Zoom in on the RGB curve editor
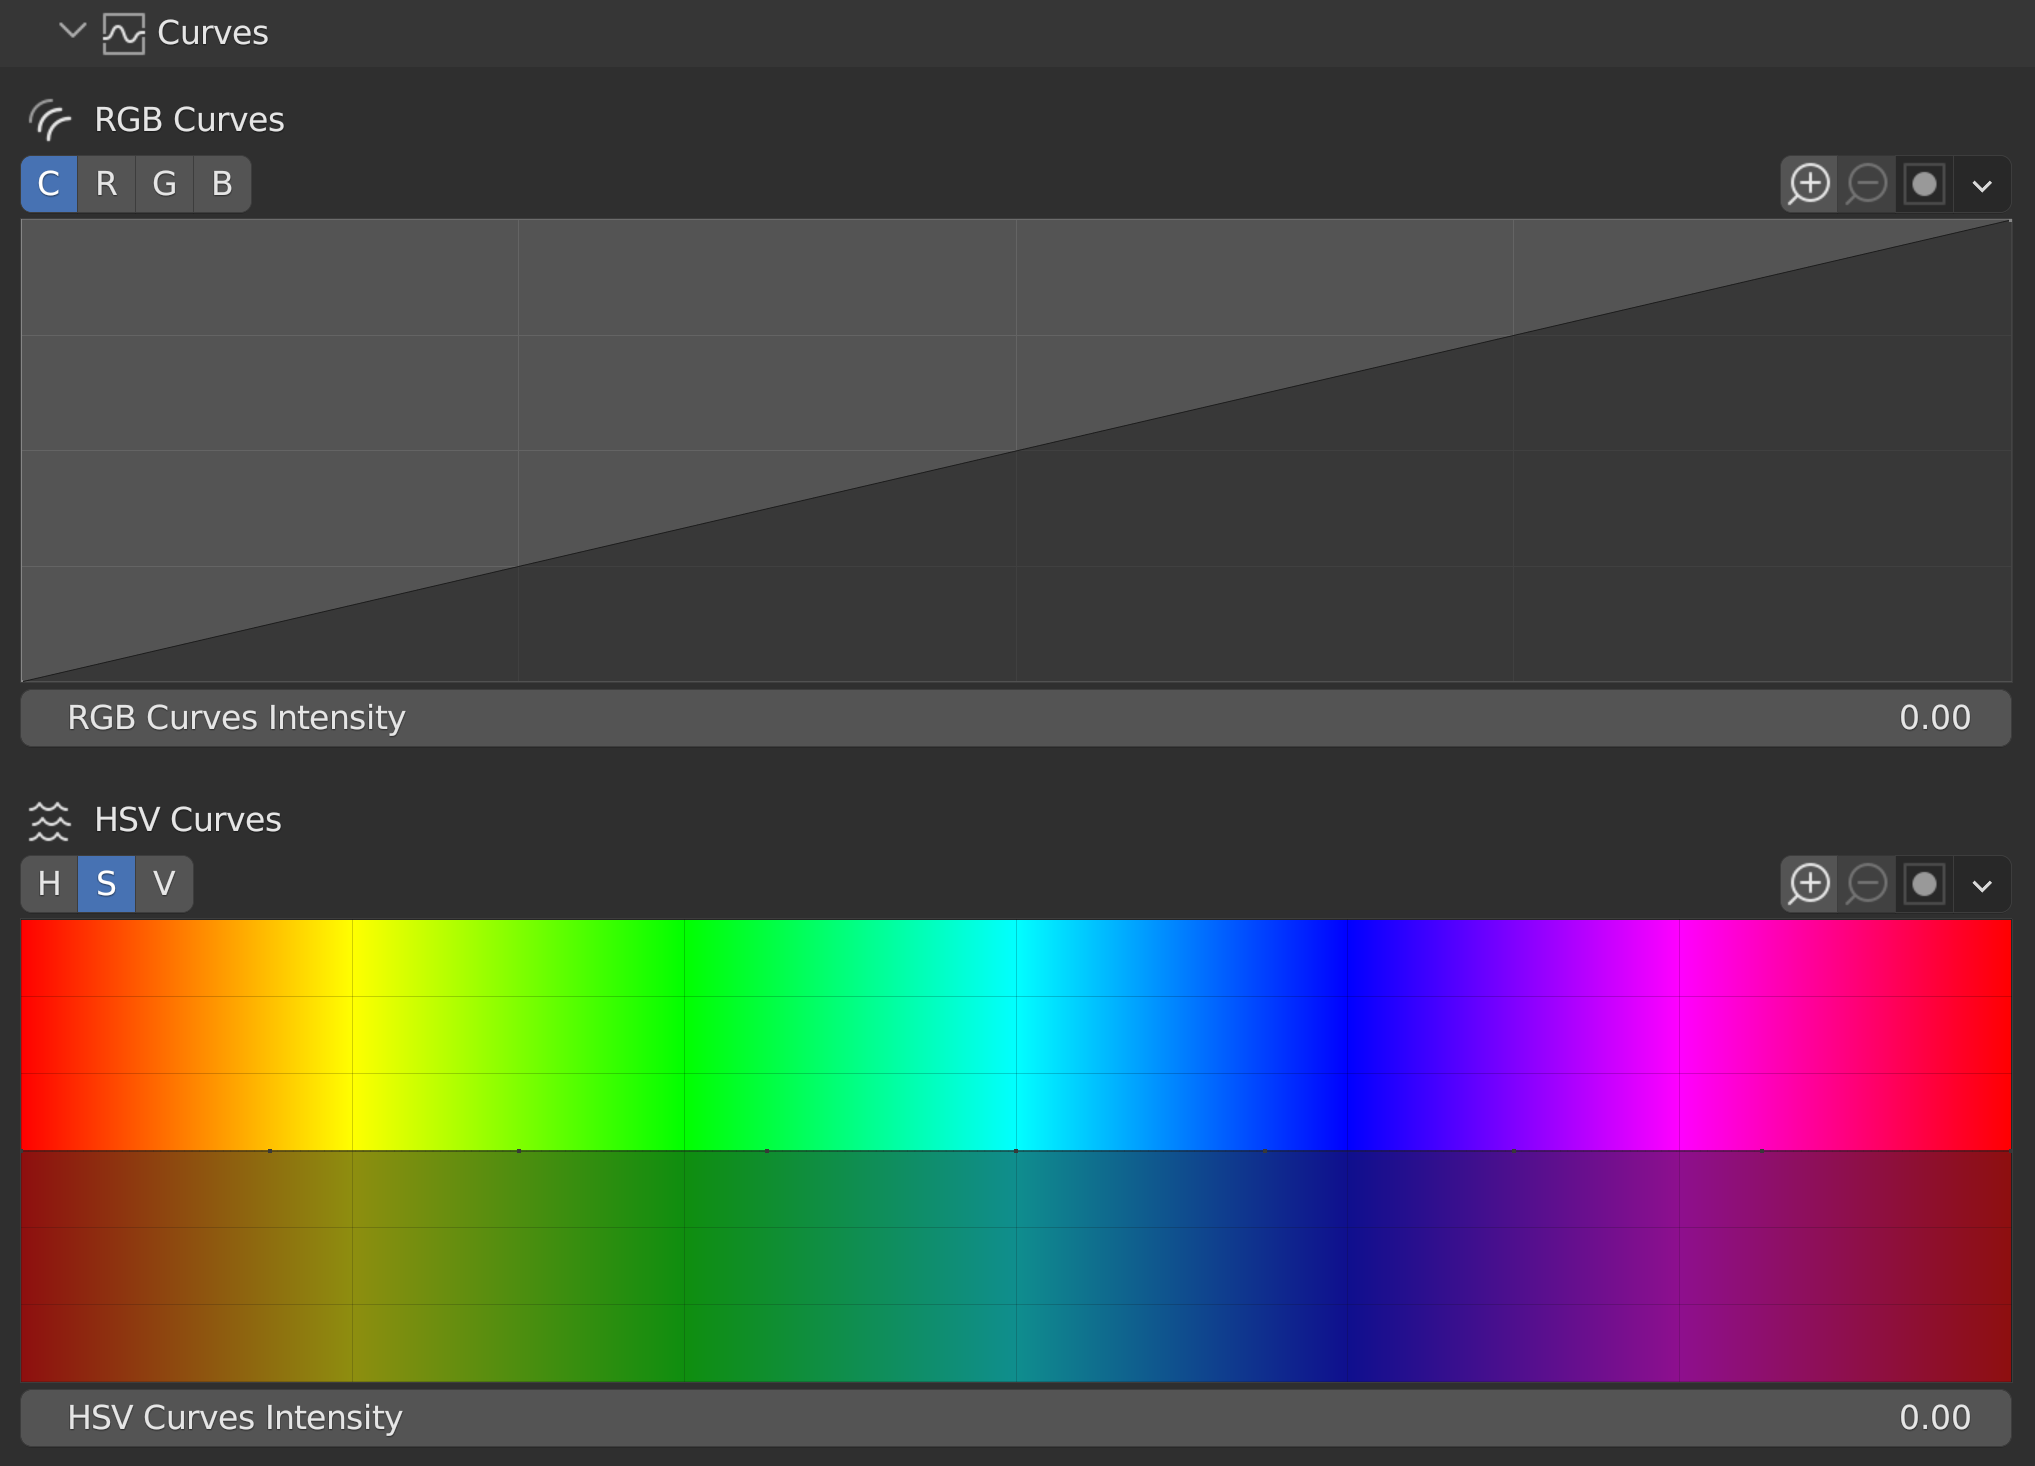 pos(1809,184)
